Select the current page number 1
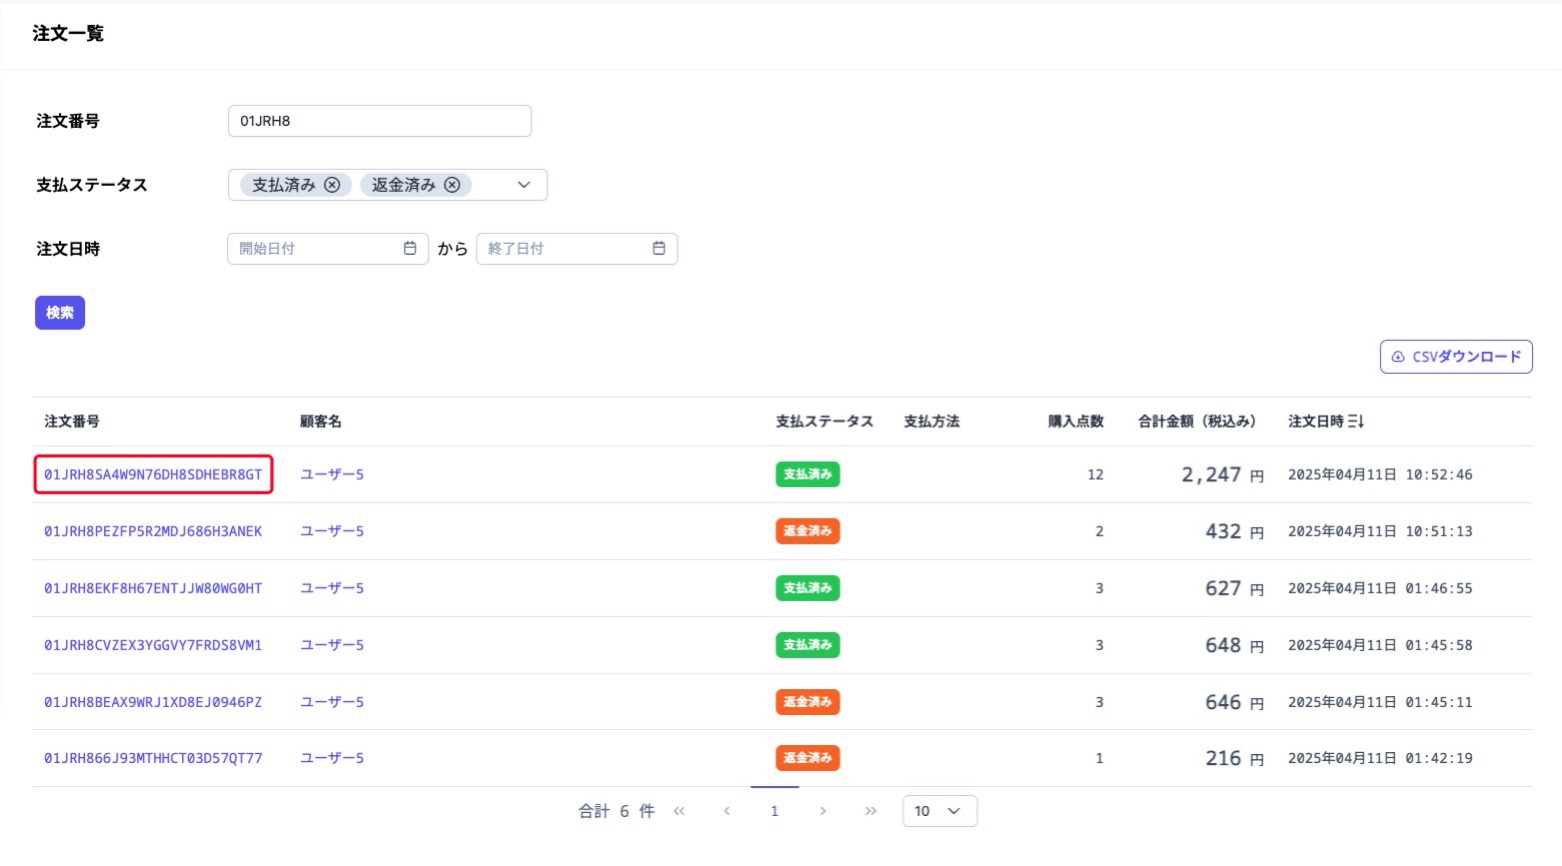Viewport: 1562px width, 866px height. click(775, 811)
